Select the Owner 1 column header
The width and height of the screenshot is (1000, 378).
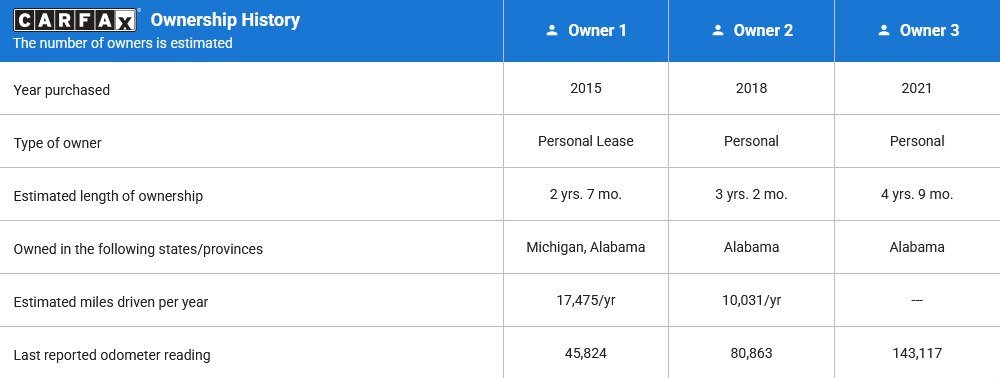(x=585, y=31)
